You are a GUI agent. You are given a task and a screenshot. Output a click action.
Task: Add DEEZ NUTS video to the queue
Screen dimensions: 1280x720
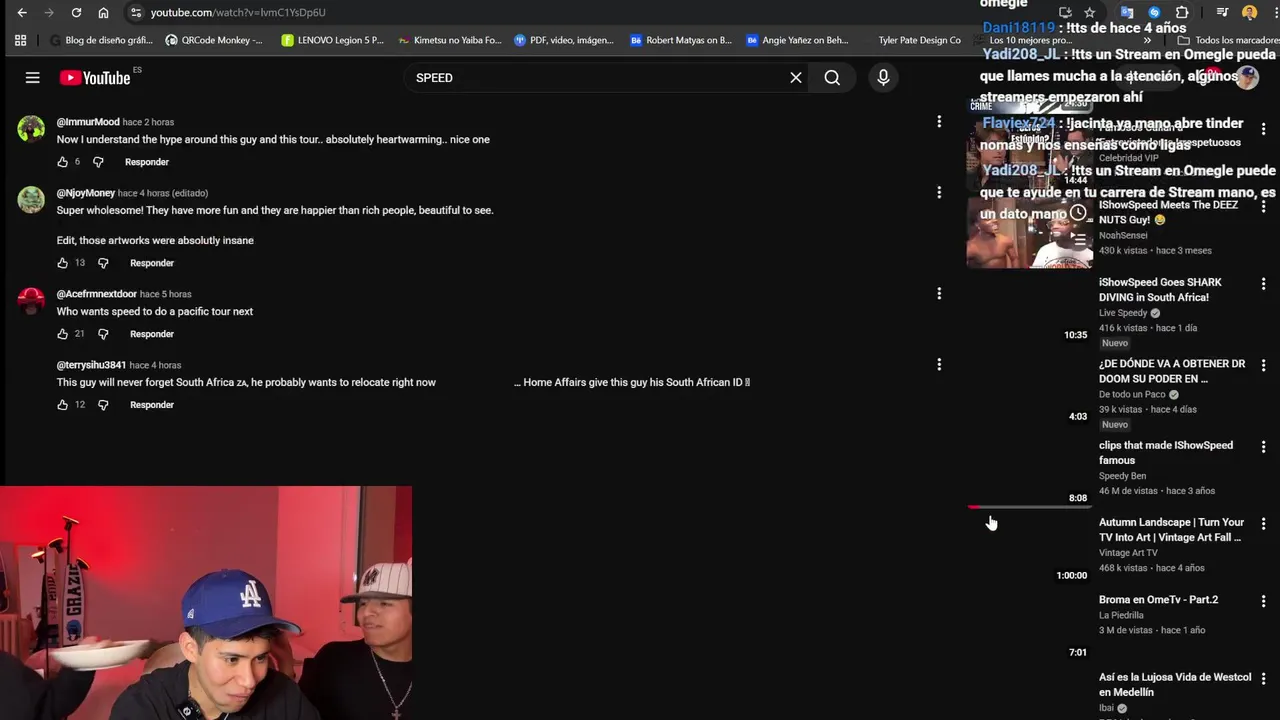pos(1078,239)
